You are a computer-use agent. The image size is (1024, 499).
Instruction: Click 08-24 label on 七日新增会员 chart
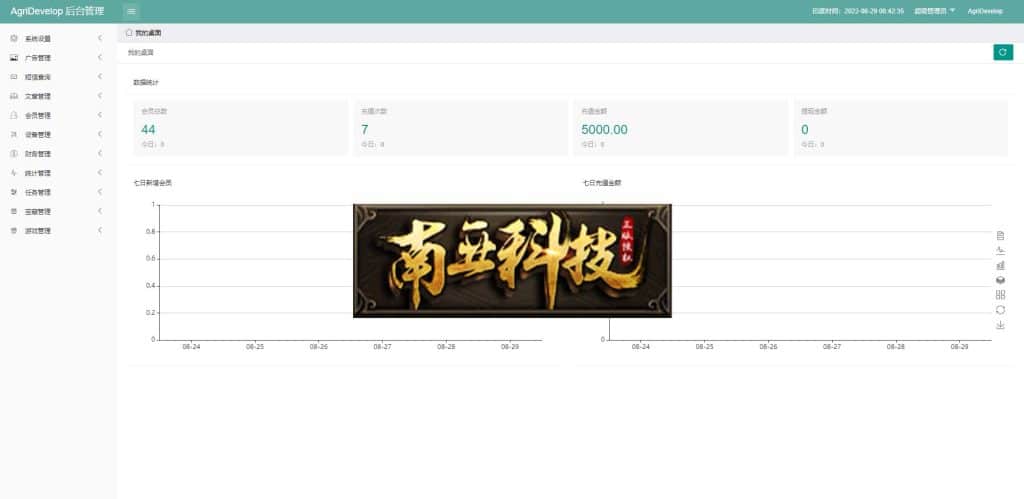pyautogui.click(x=191, y=347)
